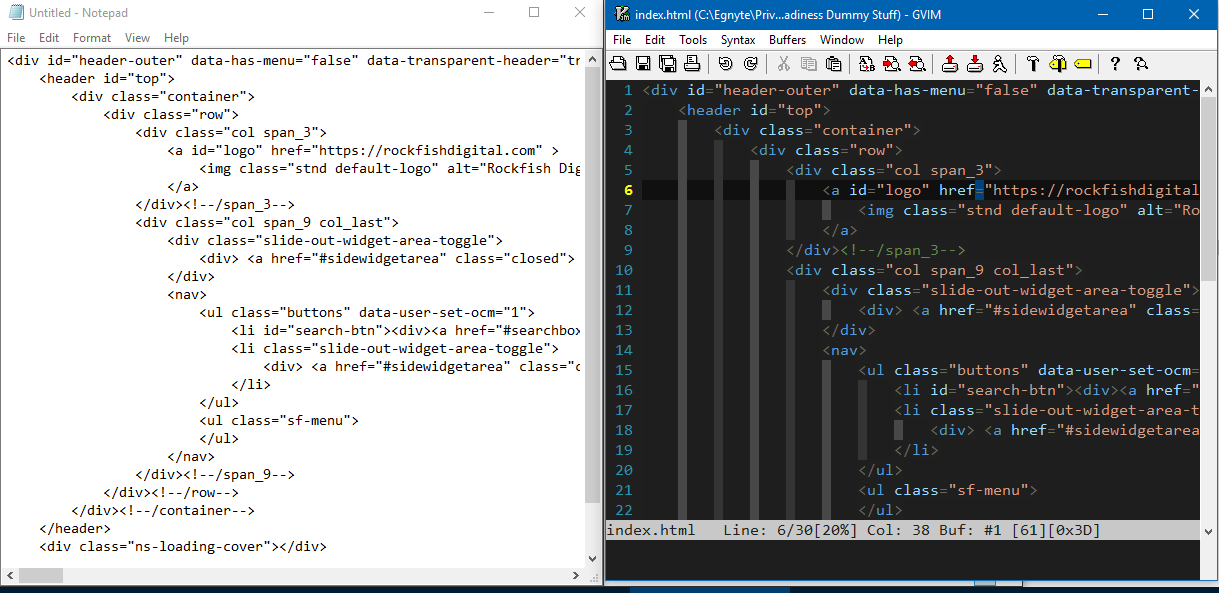
Task: Click the Save Session icon in GVIM
Action: (974, 64)
